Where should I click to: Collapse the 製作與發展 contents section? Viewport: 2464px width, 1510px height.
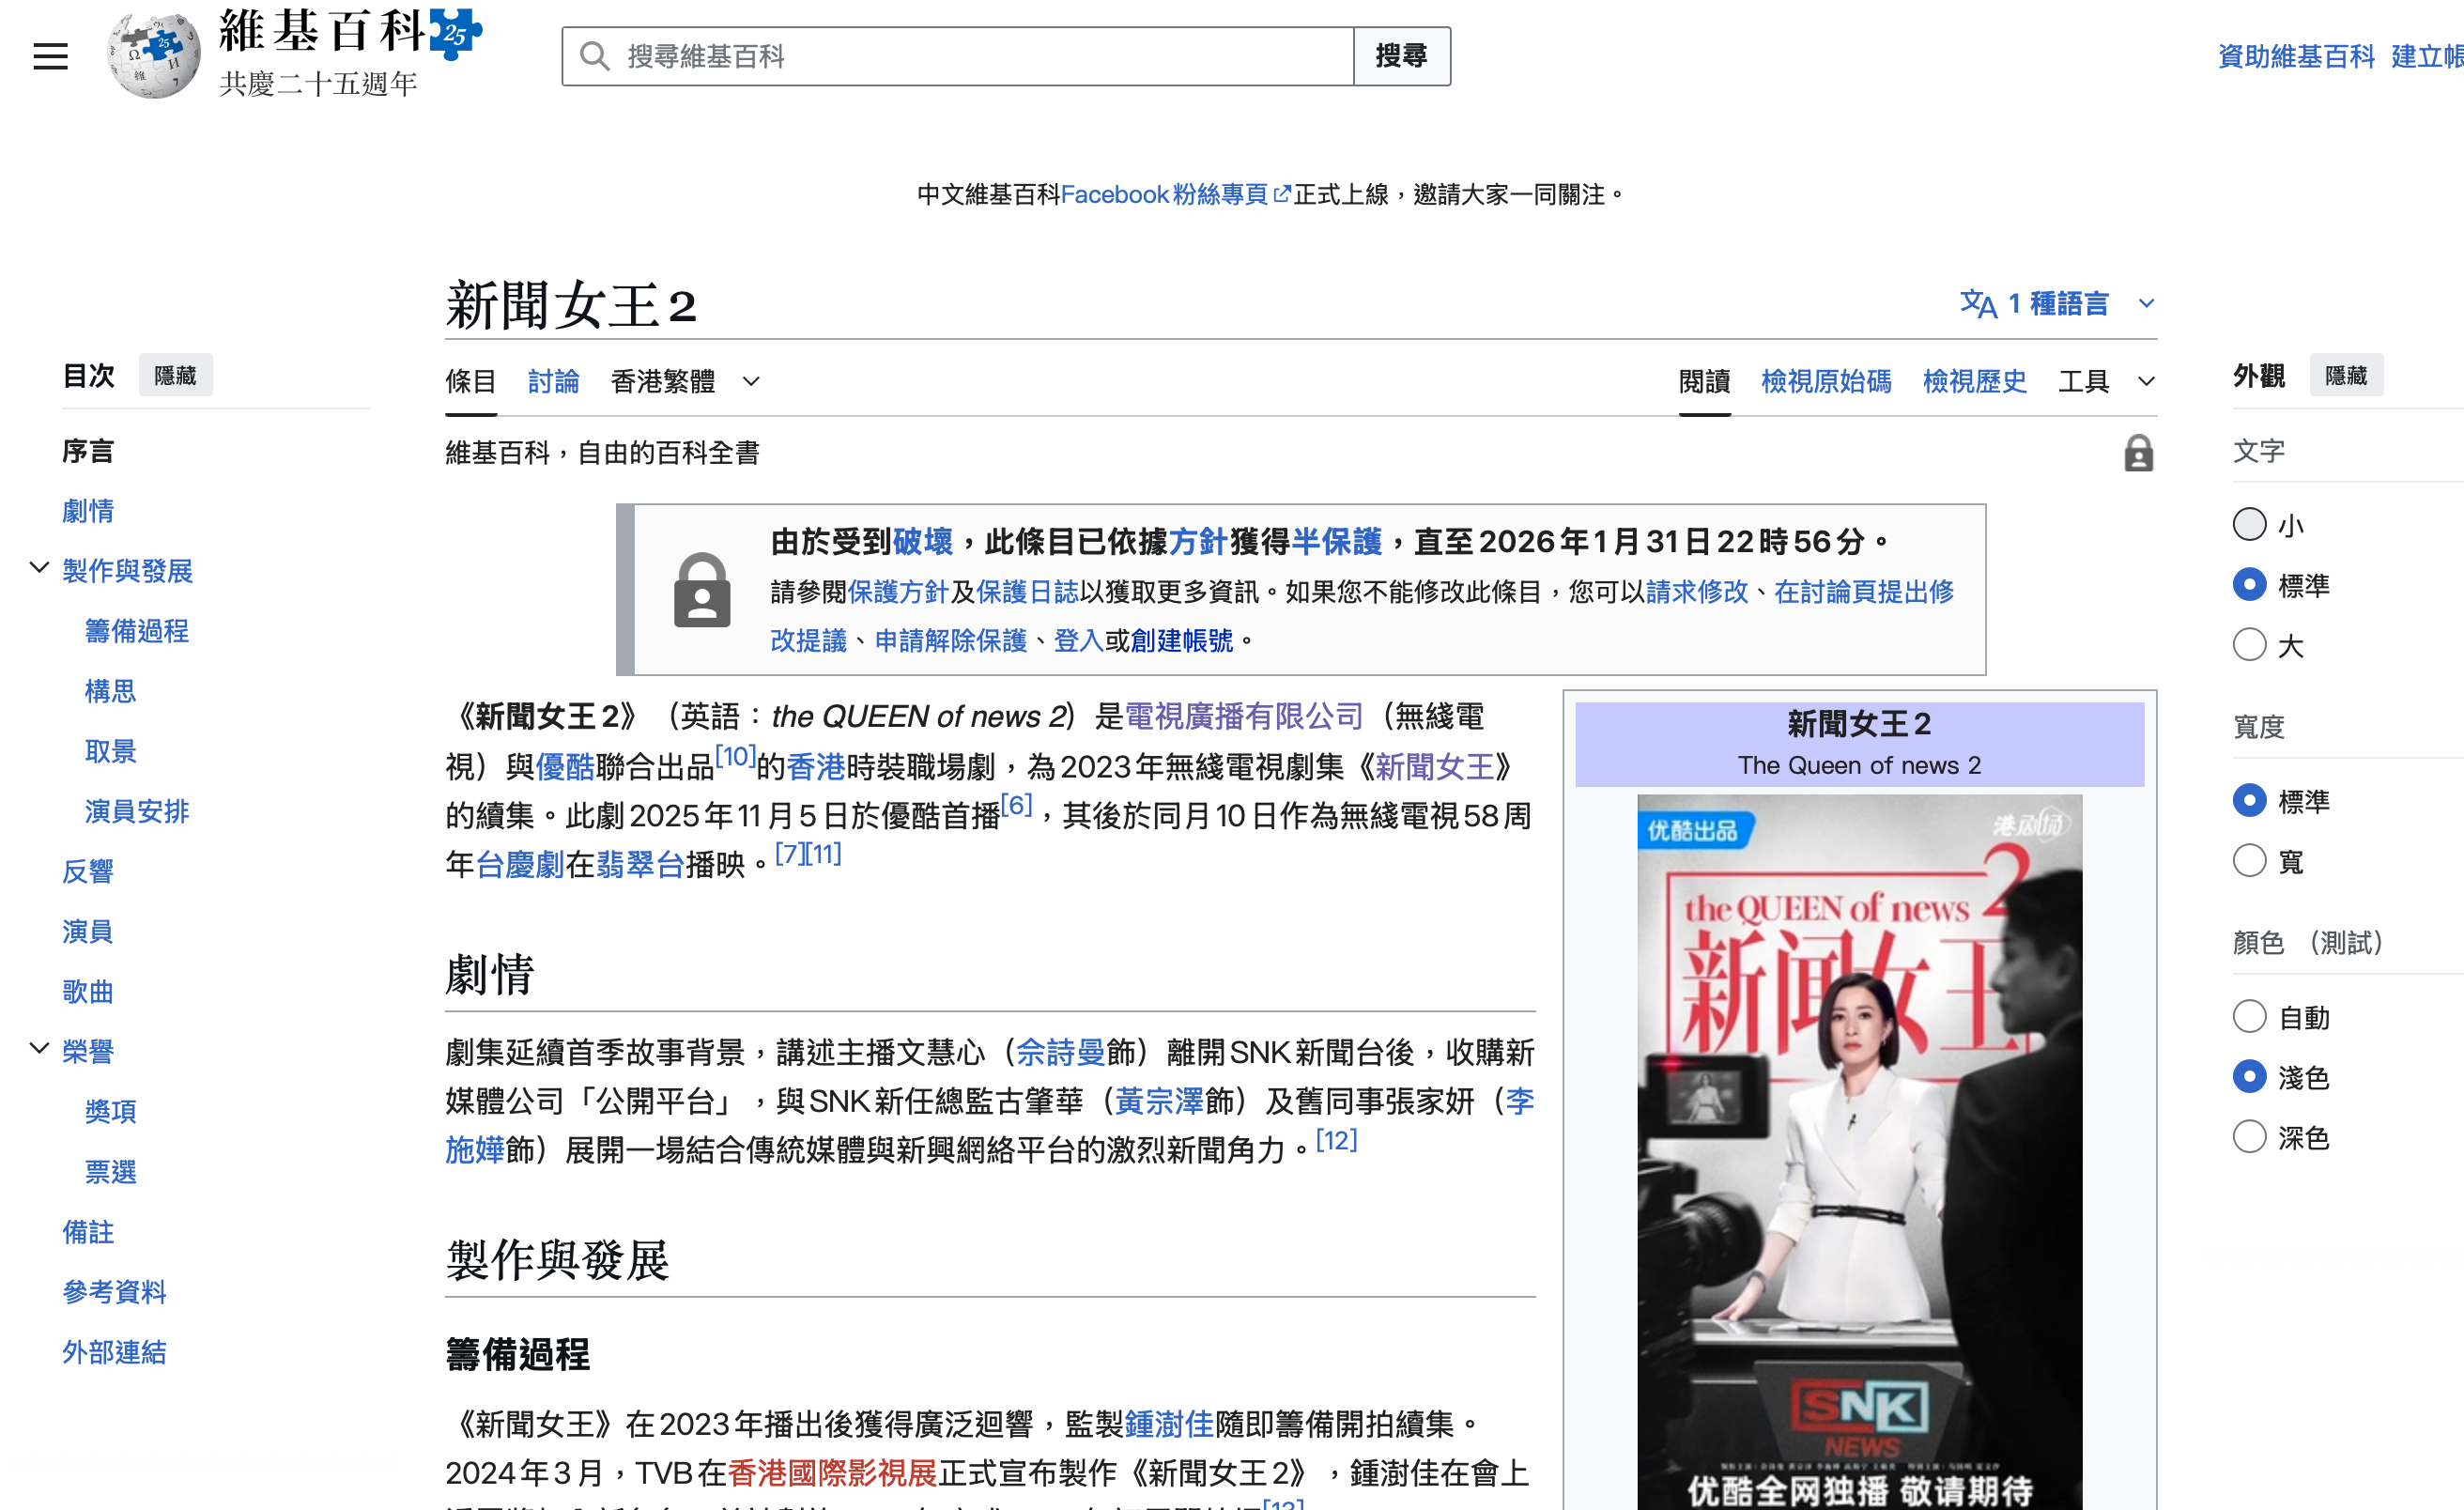coord(39,569)
